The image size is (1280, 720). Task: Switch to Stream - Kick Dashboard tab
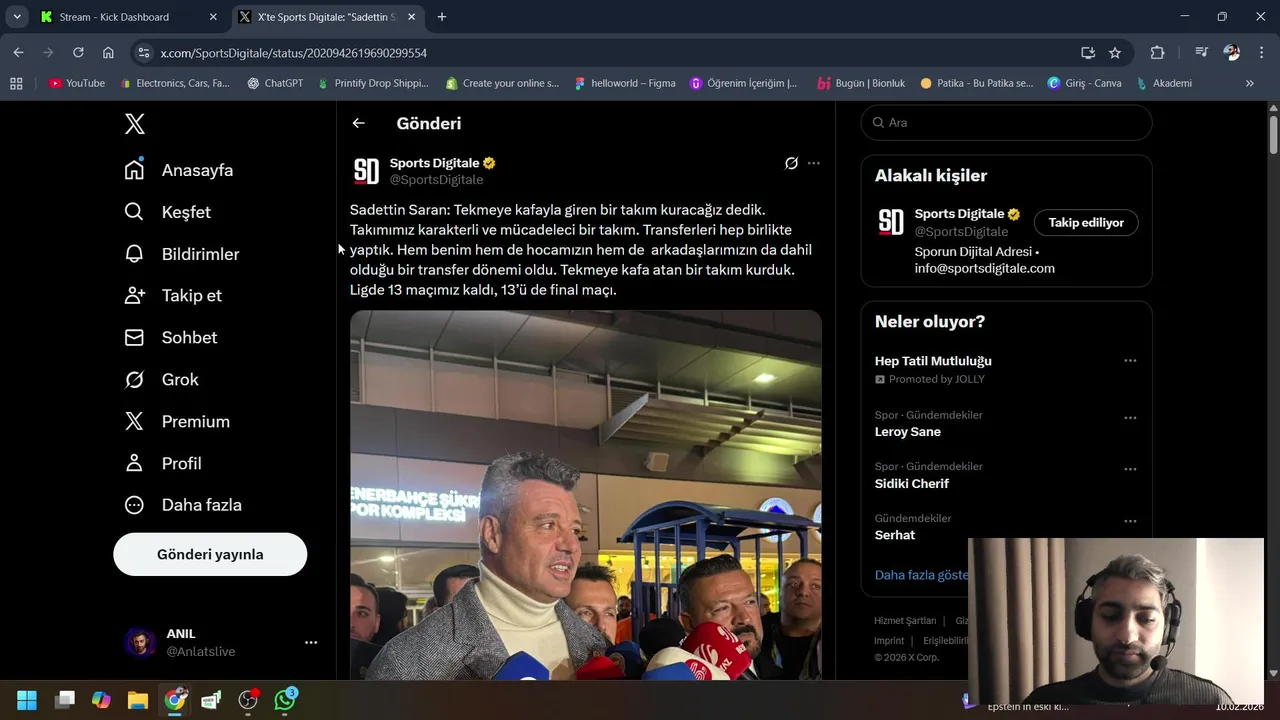coord(128,17)
